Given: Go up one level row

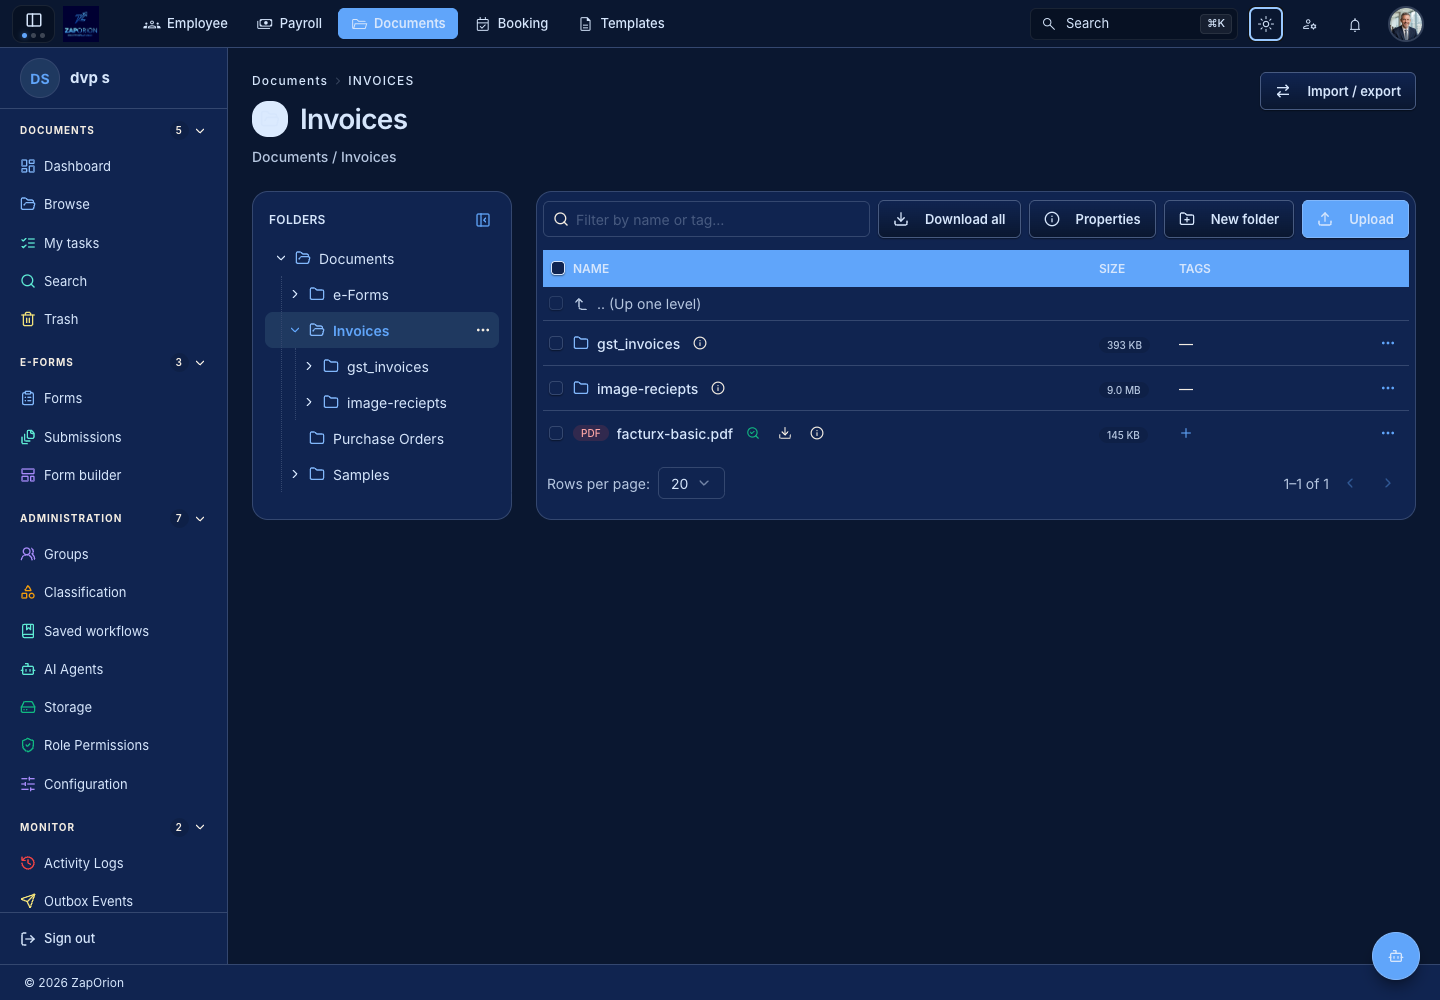Looking at the screenshot, I should (x=975, y=303).
